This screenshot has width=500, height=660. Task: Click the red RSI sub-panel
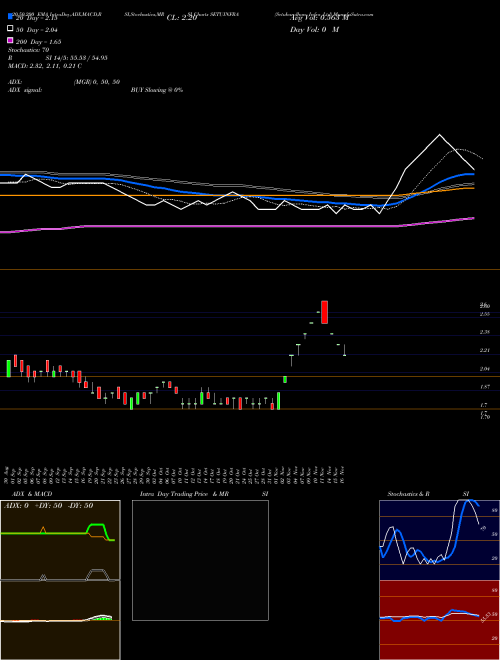[x=439, y=620]
